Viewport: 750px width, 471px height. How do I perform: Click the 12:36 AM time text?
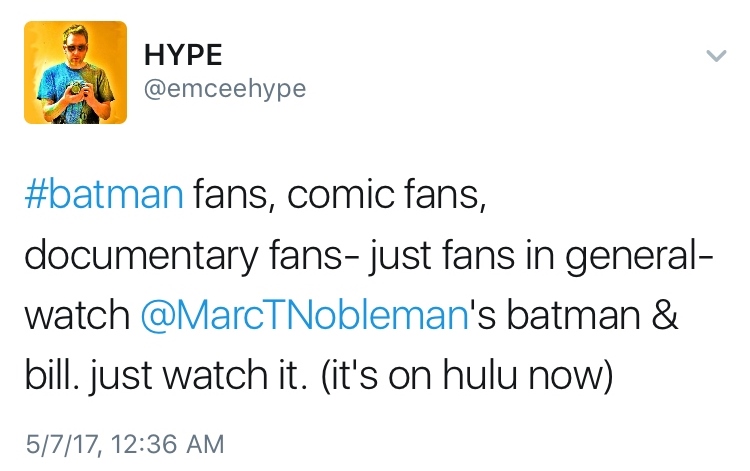168,440
